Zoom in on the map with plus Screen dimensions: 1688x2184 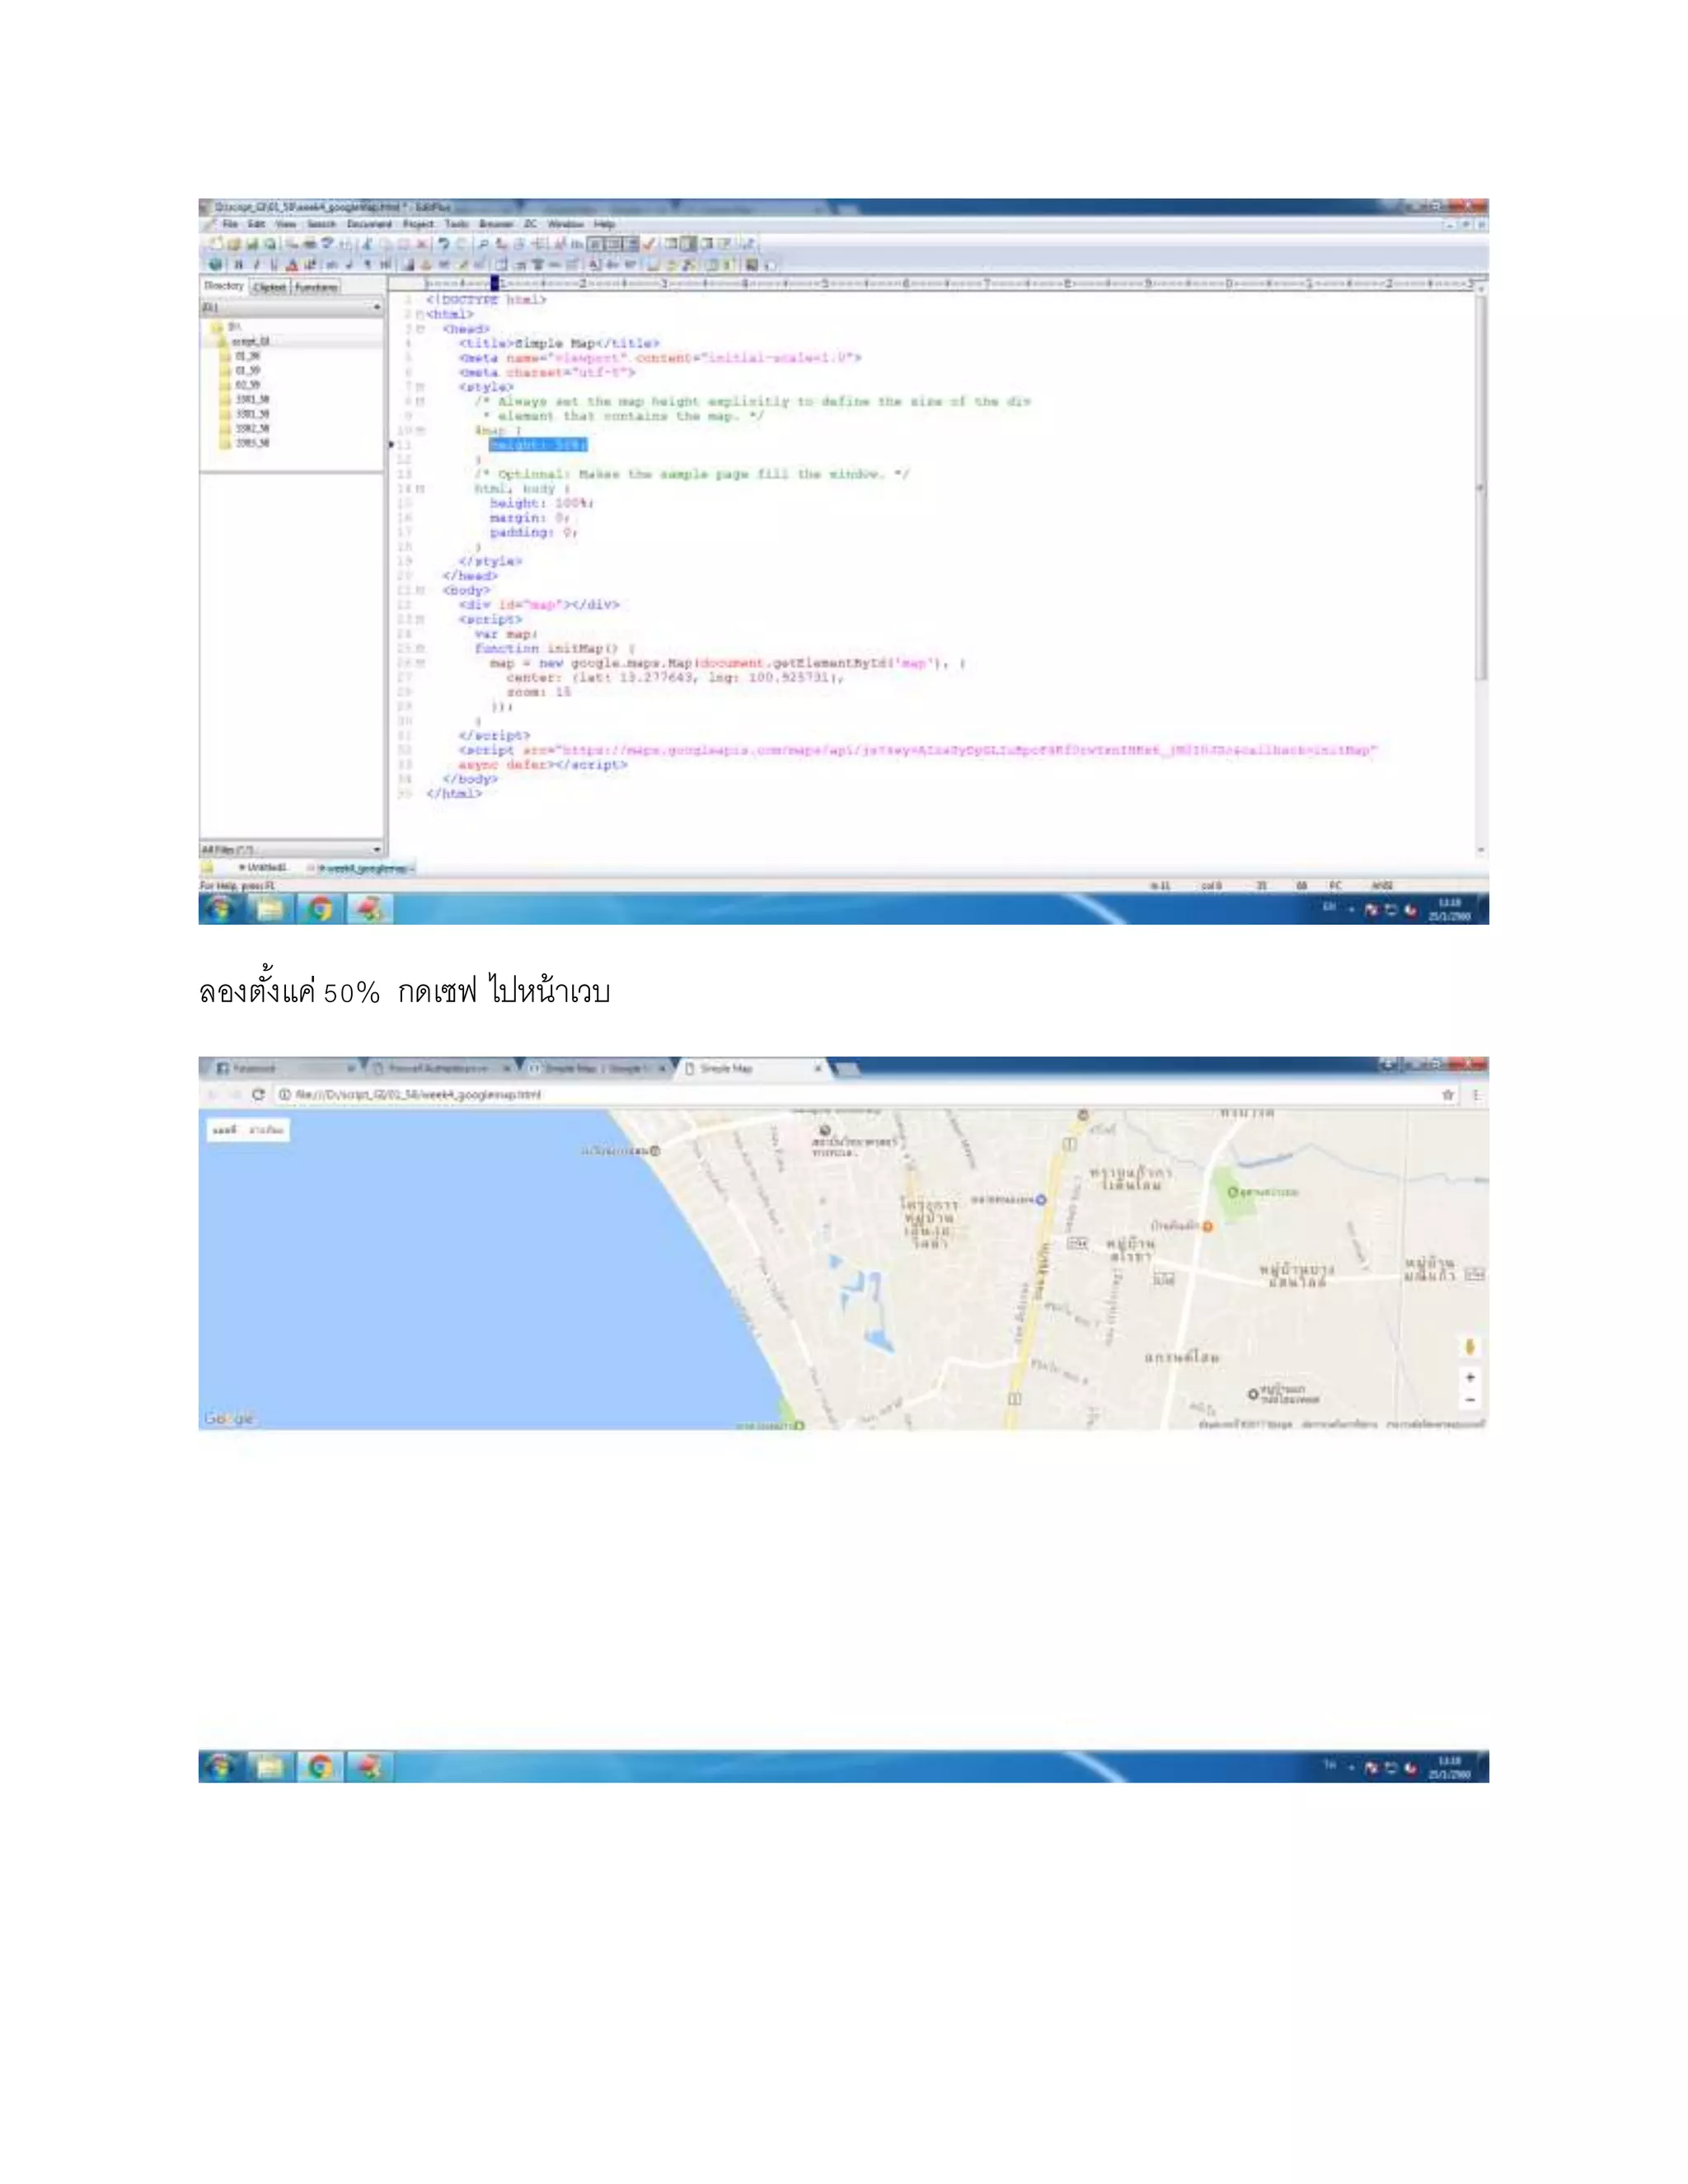point(1469,1377)
